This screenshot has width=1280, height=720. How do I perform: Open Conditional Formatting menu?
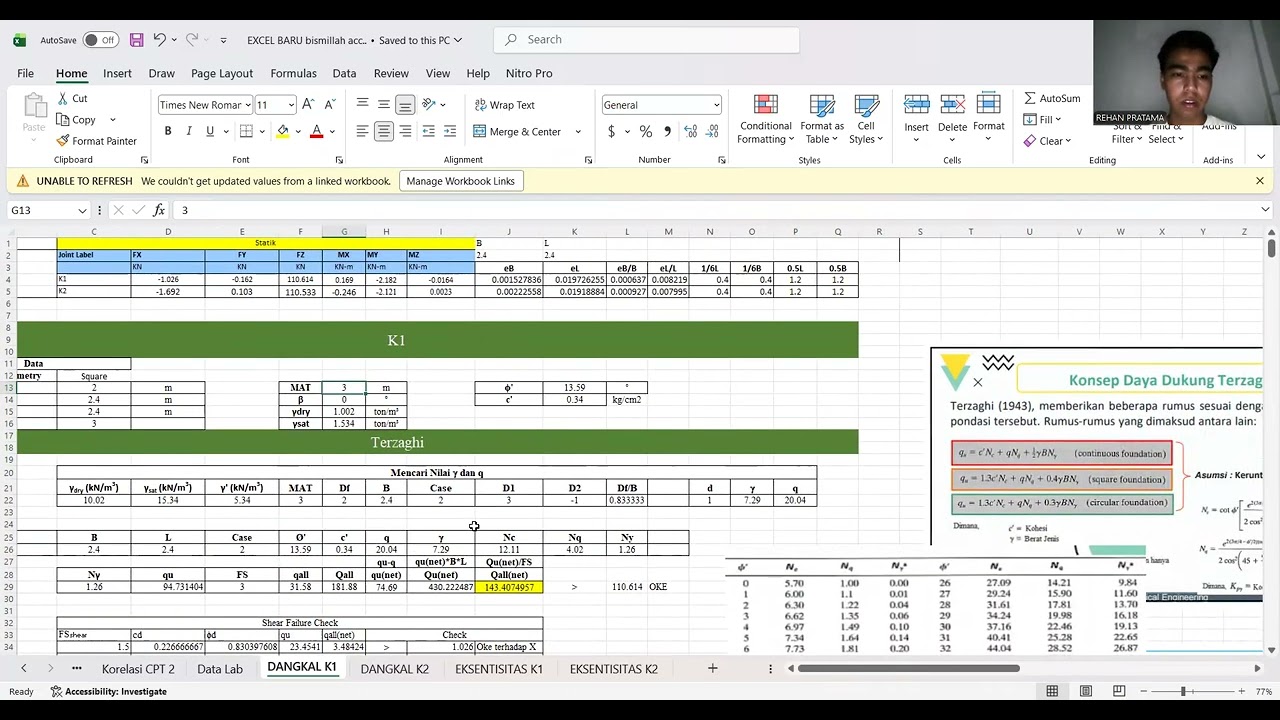point(765,119)
